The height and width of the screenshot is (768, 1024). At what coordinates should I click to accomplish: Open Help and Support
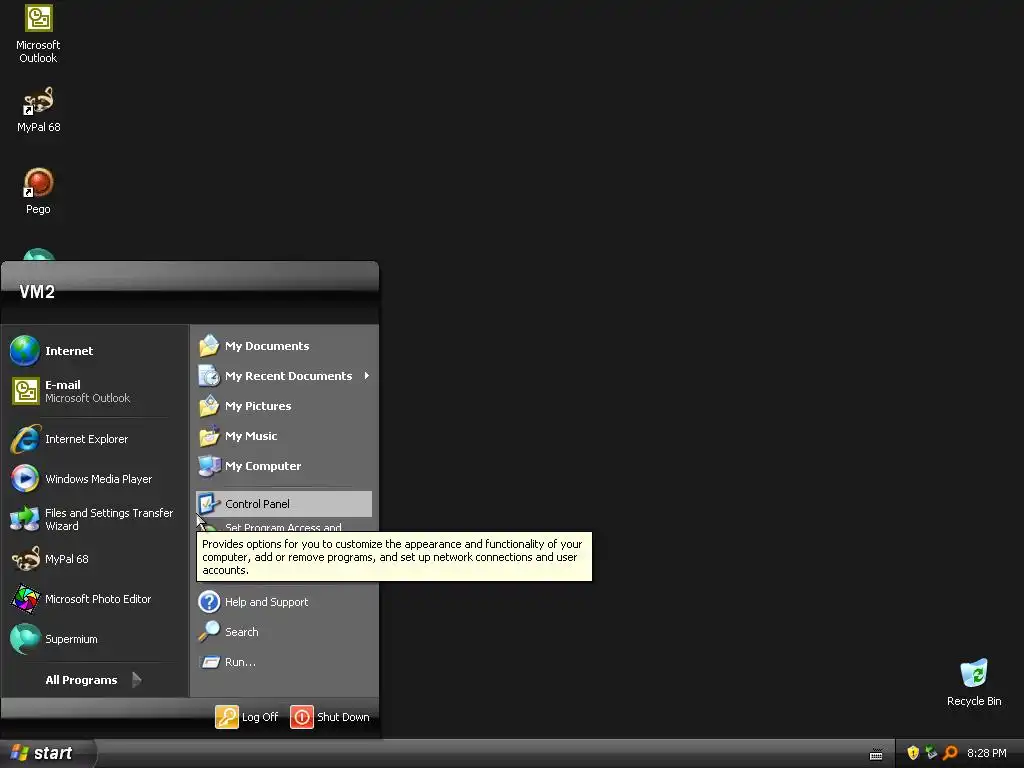283,601
